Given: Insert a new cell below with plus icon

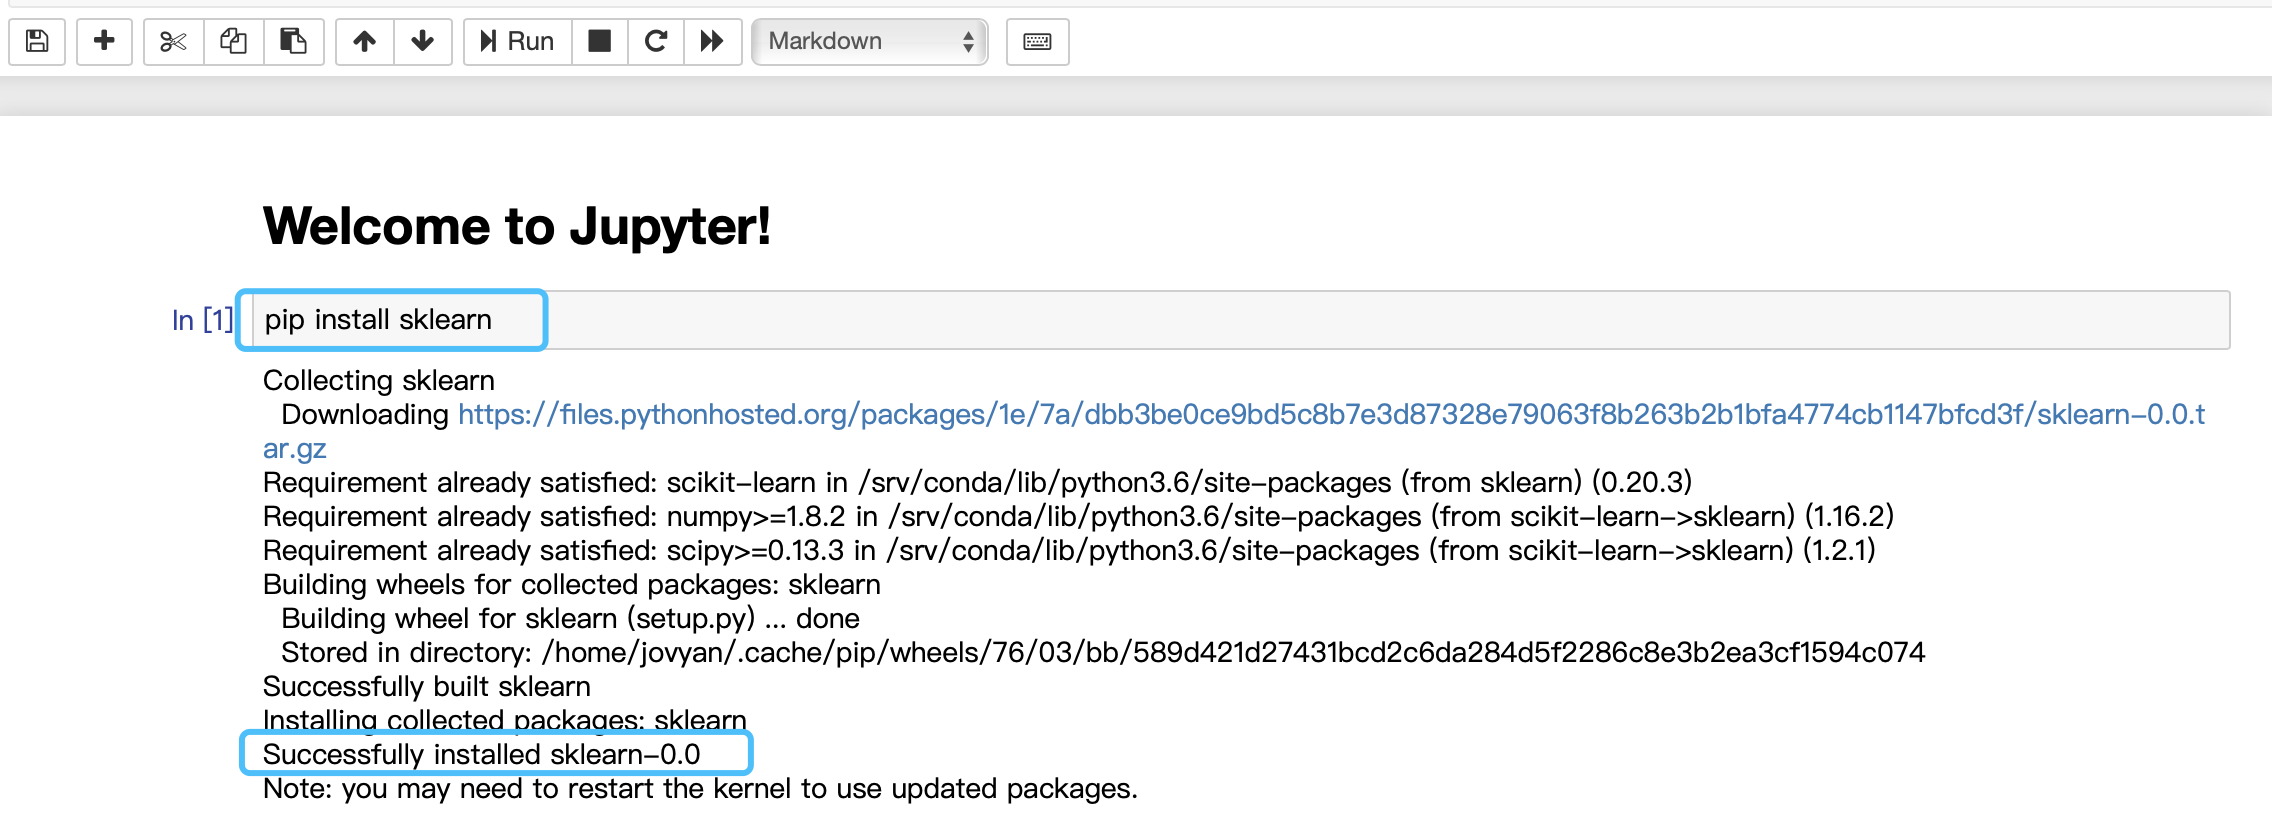Looking at the screenshot, I should click(104, 41).
